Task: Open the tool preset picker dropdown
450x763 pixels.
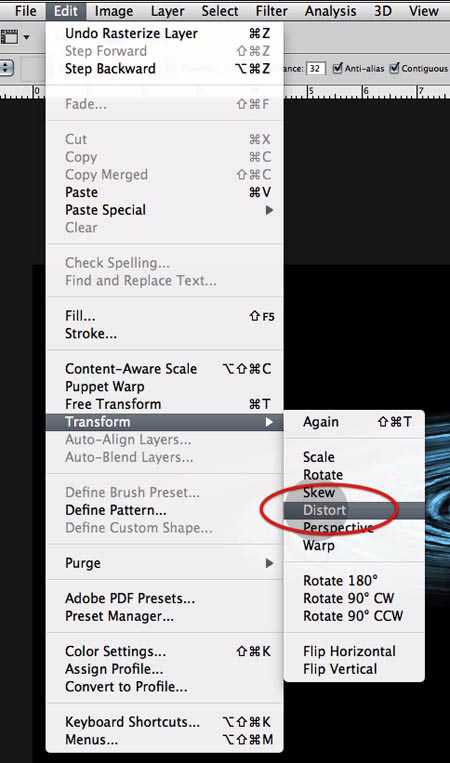Action: tap(26, 37)
